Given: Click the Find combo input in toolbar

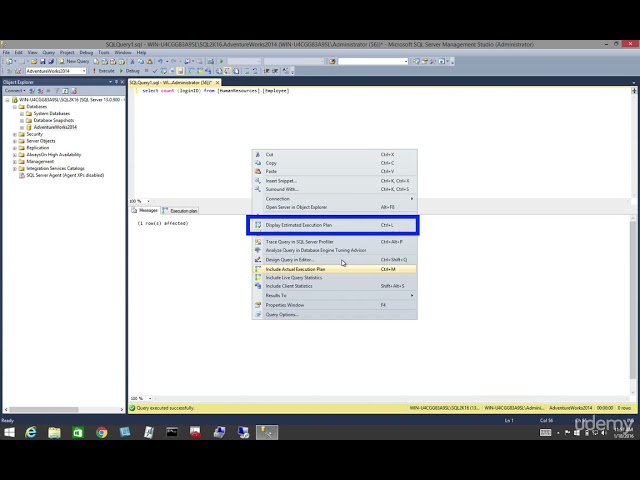Looking at the screenshot, I should click(373, 61).
